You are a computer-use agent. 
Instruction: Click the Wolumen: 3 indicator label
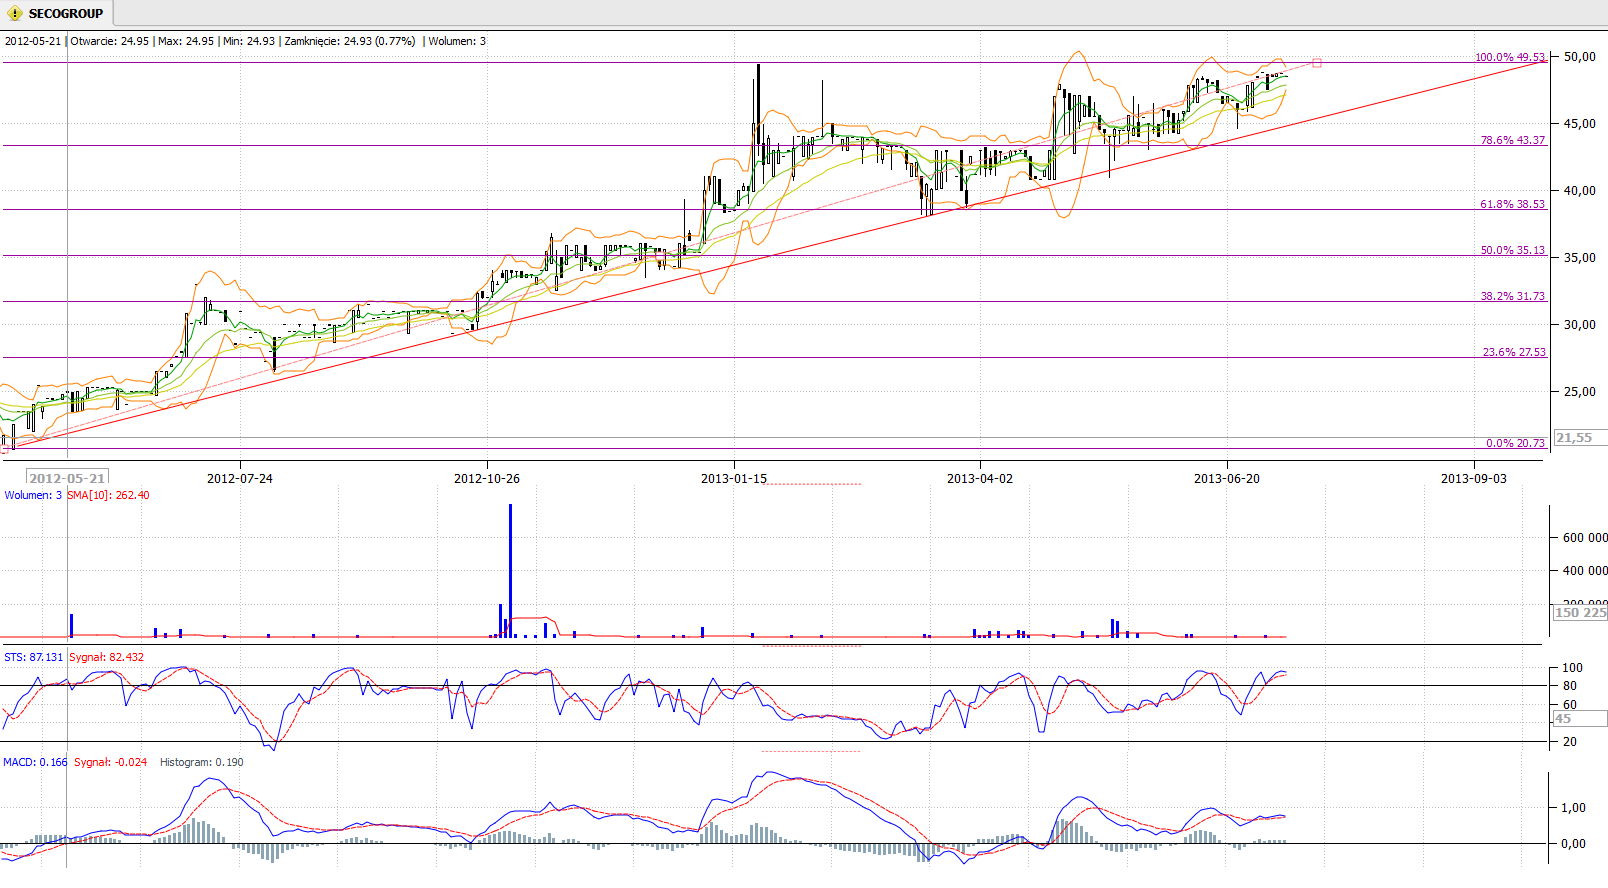click(33, 495)
